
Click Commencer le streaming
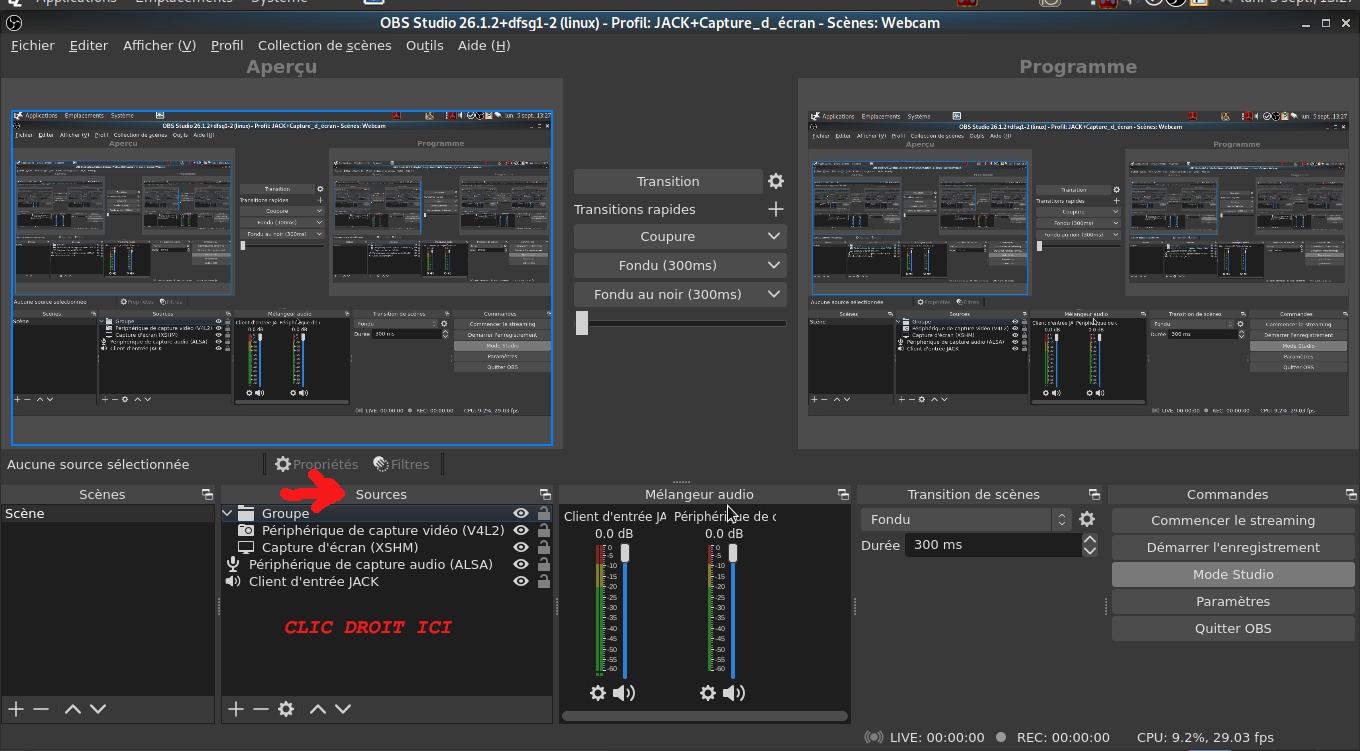click(x=1233, y=520)
